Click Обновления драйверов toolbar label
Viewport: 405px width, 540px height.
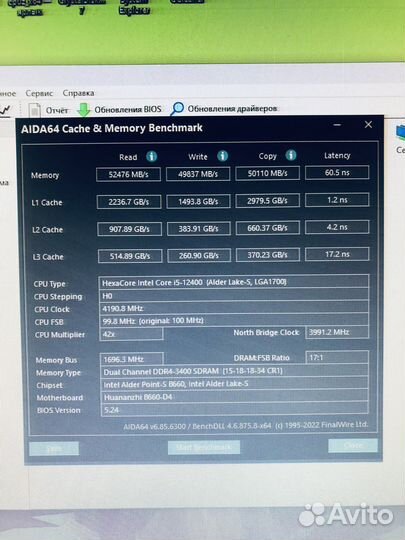(232, 108)
